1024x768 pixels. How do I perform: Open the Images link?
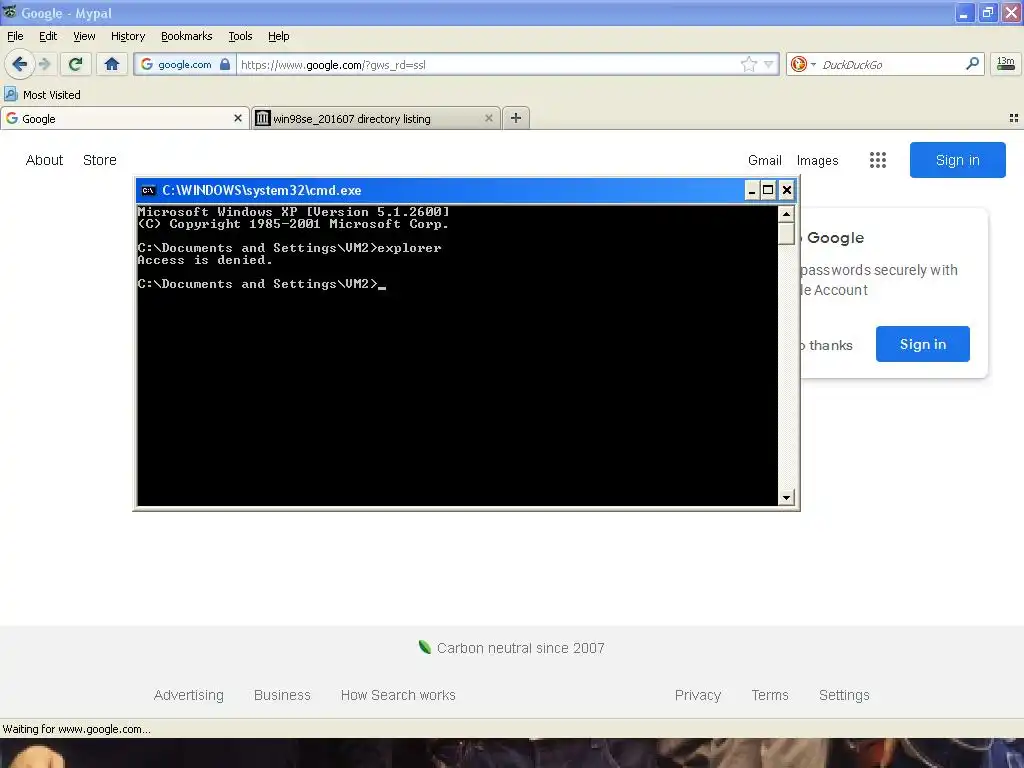[x=817, y=160]
